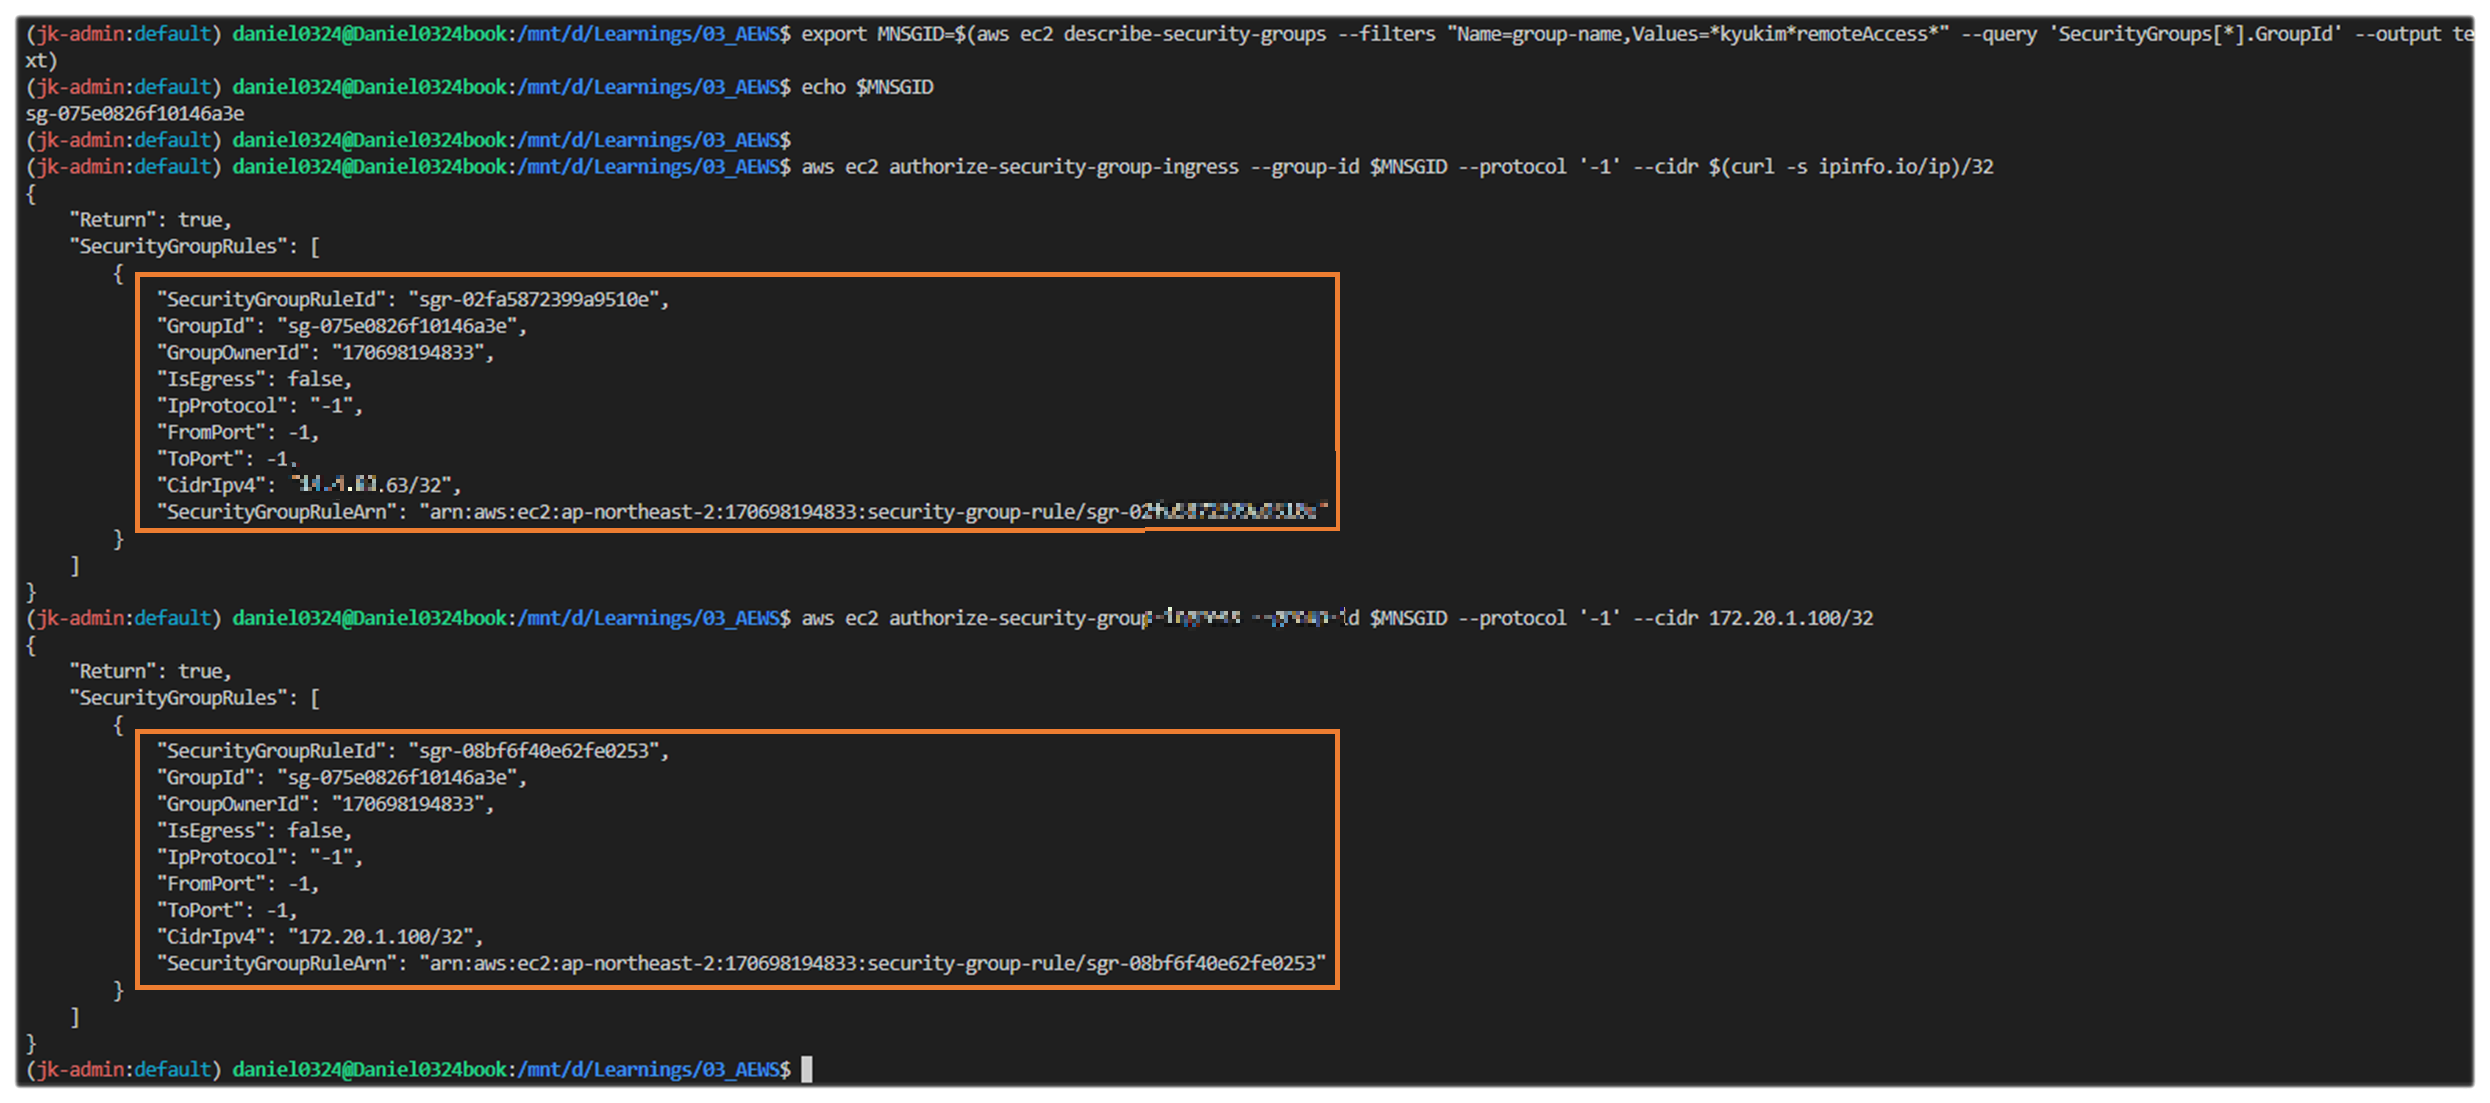Click the first "Return": true line

[150, 219]
